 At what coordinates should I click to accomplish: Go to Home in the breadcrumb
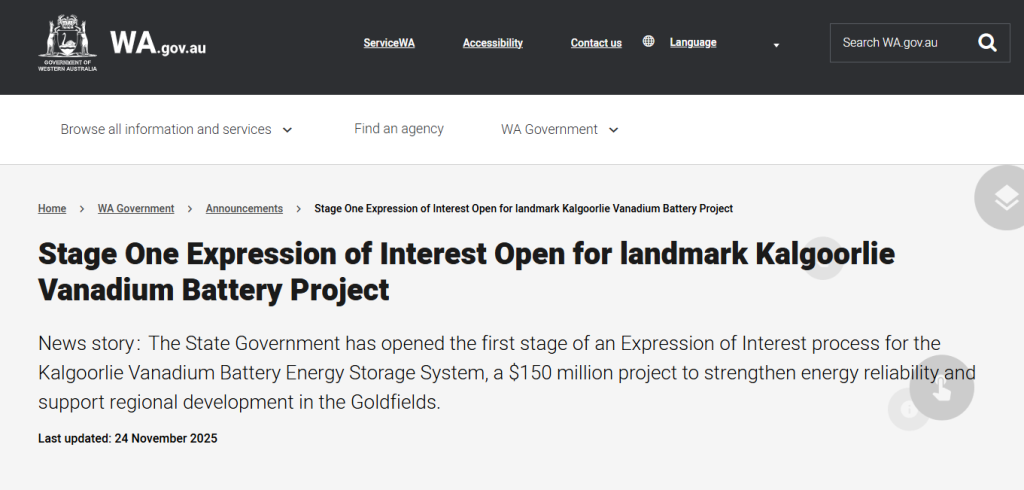[52, 209]
